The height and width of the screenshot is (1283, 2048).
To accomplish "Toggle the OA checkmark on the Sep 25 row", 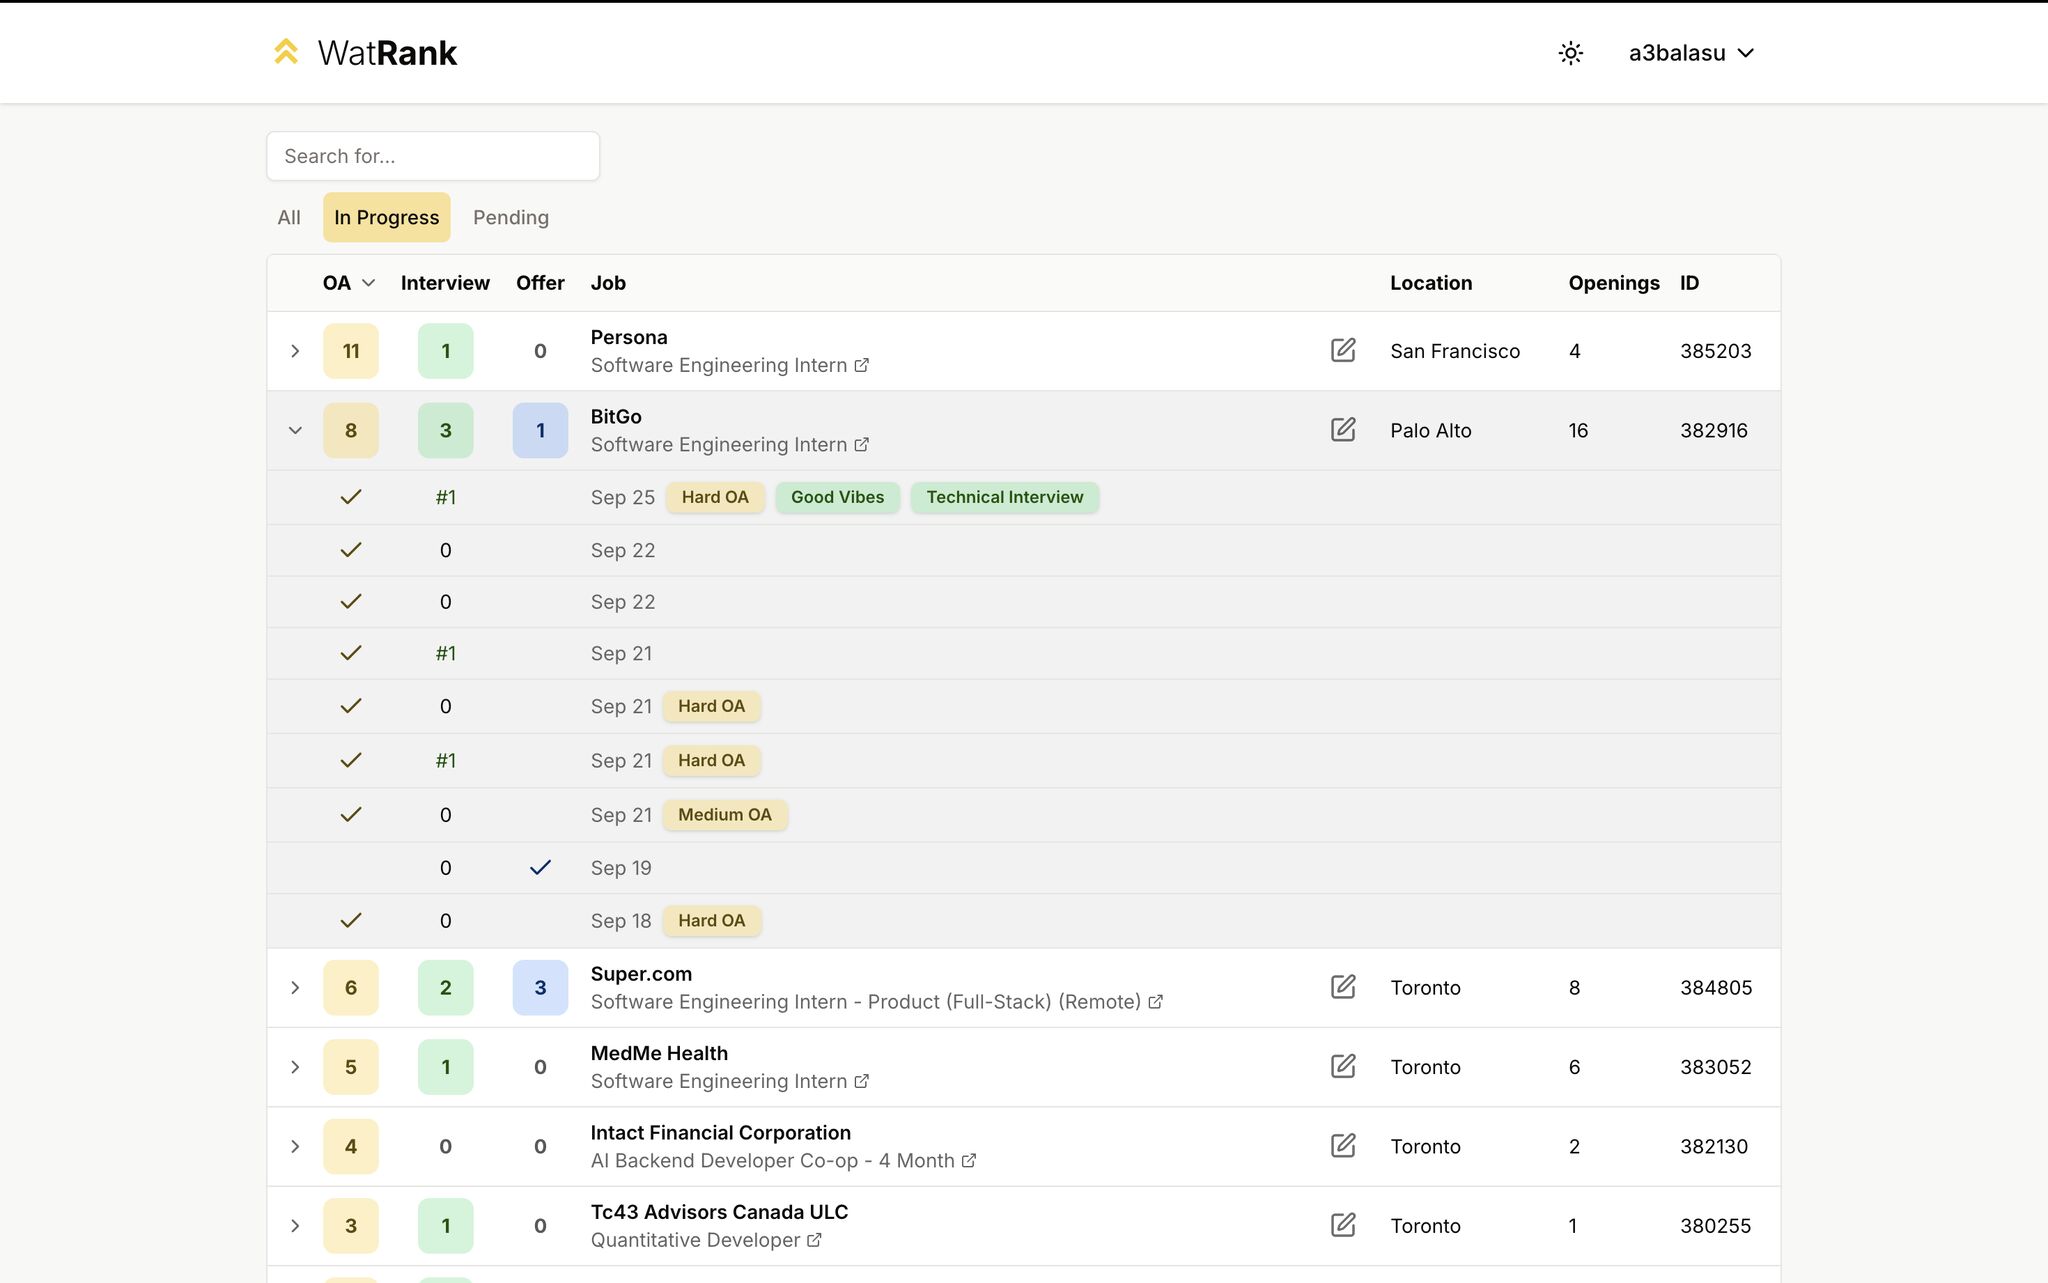I will 350,497.
